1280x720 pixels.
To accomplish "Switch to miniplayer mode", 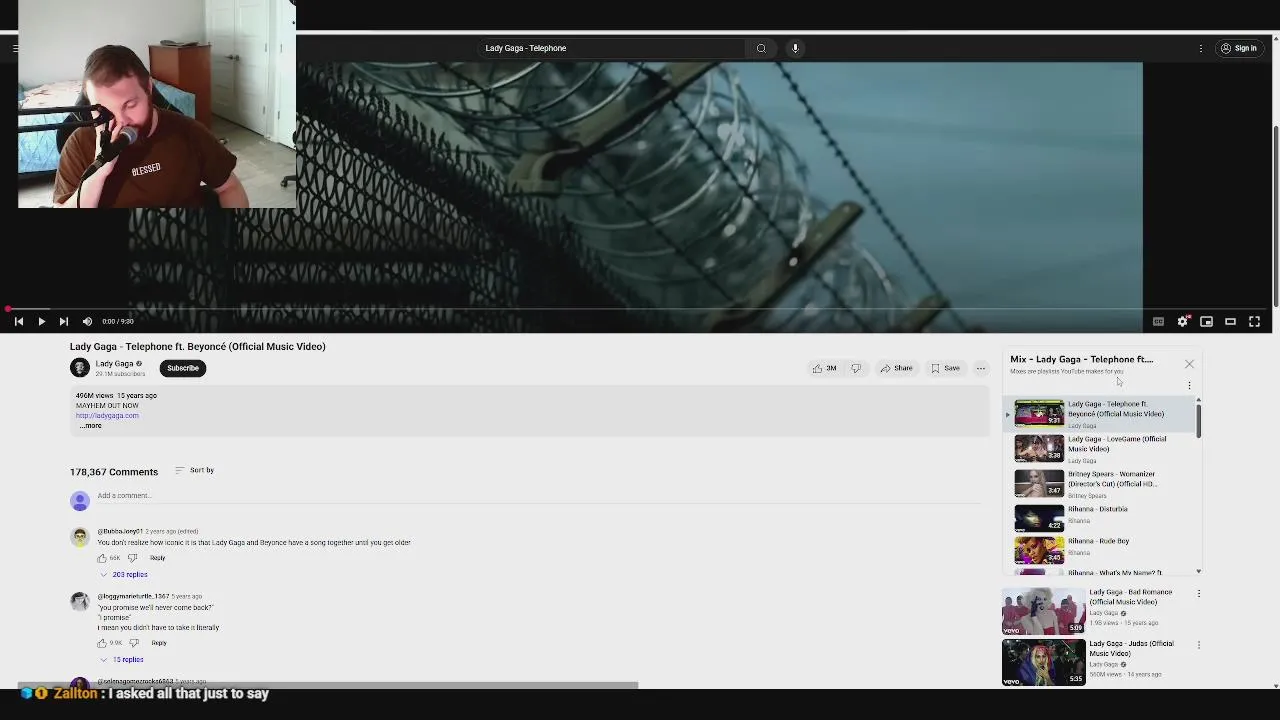I will [x=1206, y=321].
